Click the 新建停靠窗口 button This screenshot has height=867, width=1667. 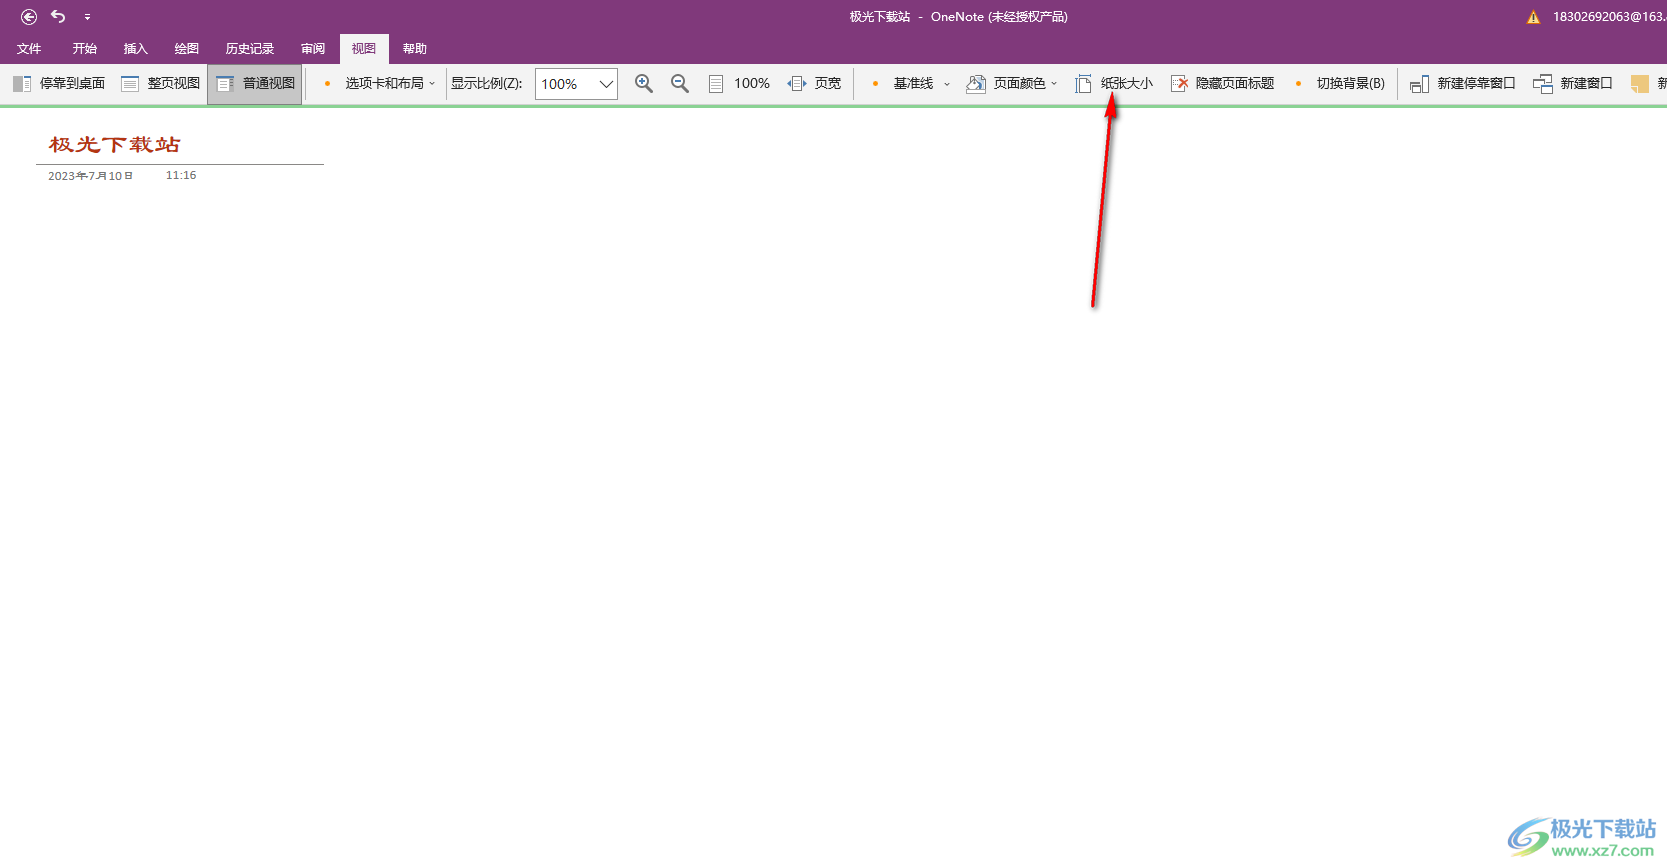1462,84
